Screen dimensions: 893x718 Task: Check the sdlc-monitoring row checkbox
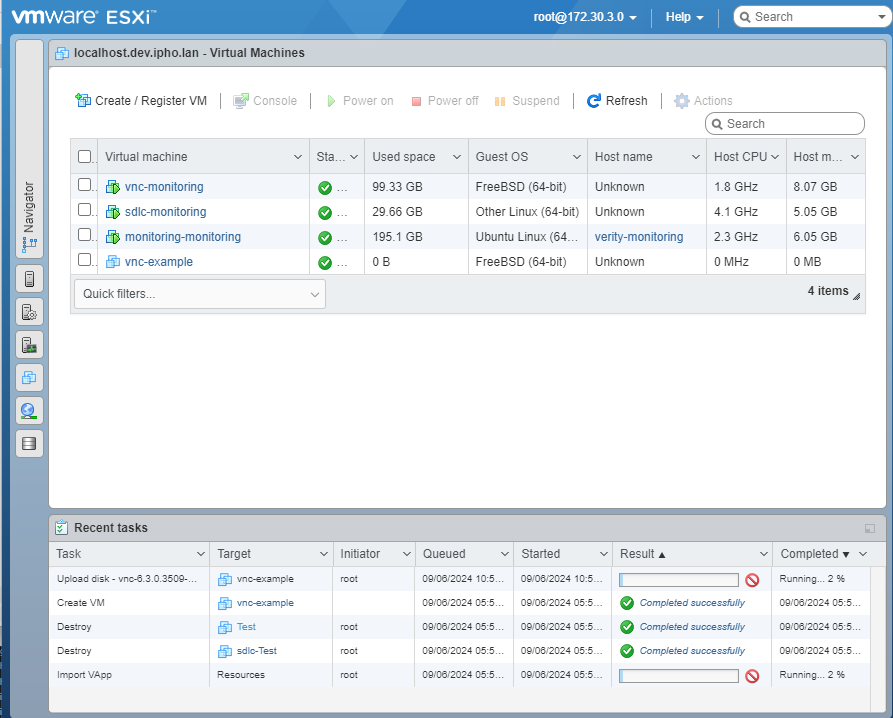[85, 210]
